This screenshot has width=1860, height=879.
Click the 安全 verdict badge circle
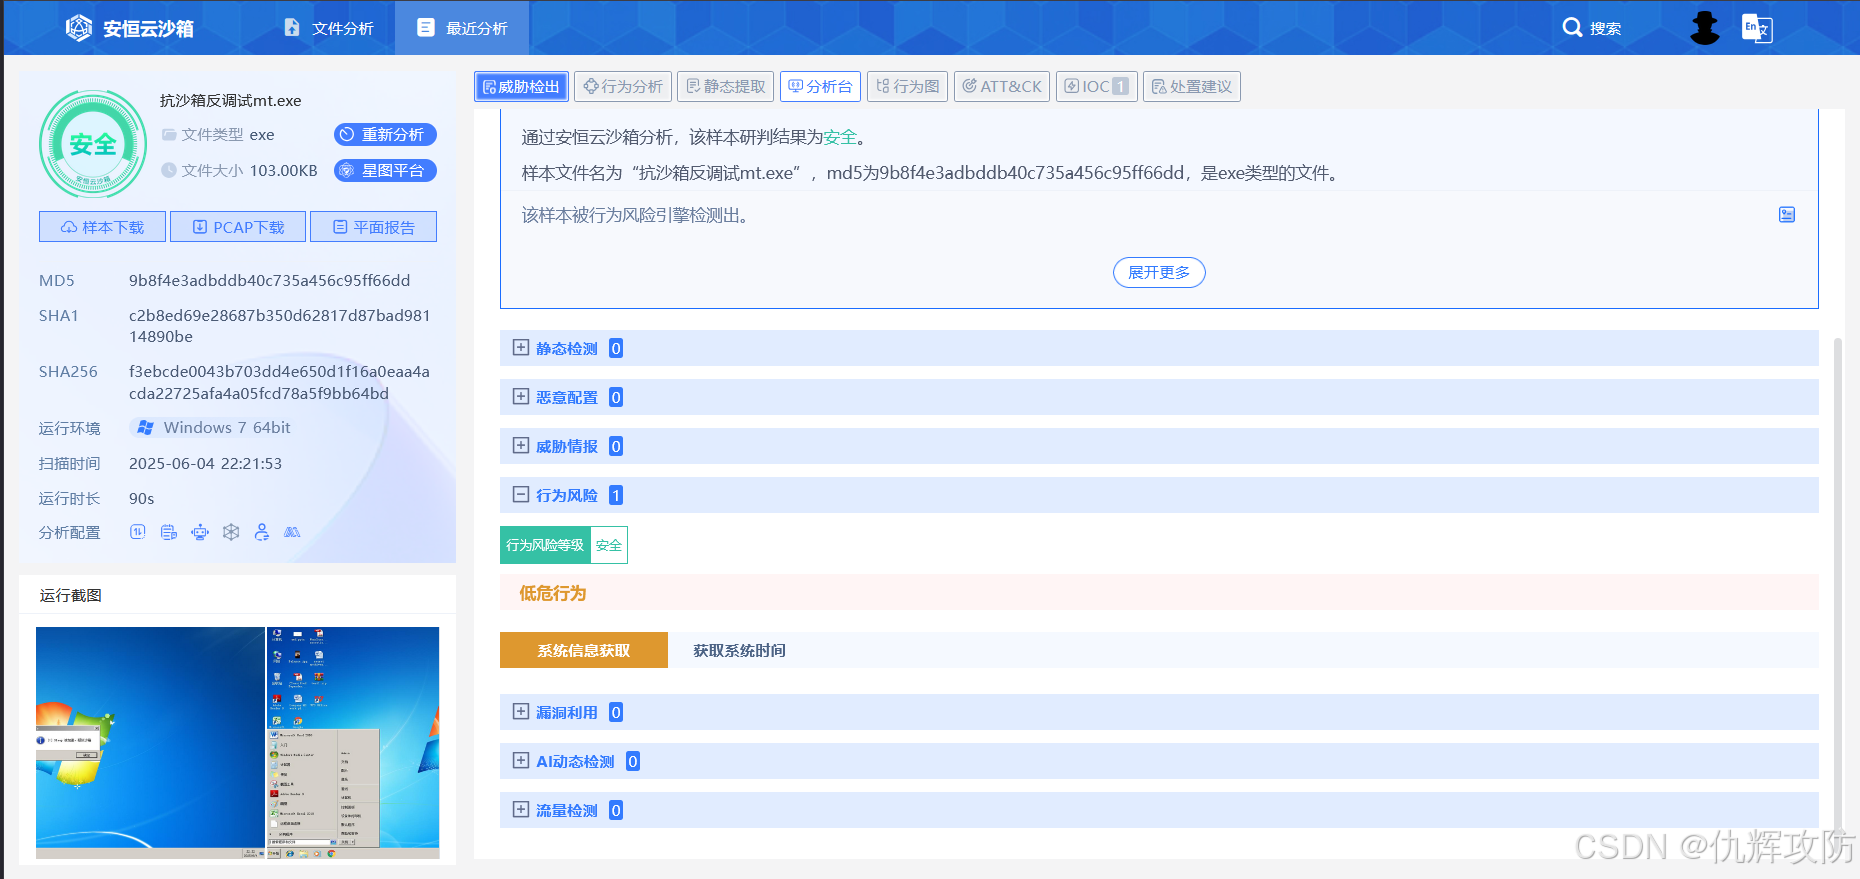[93, 144]
